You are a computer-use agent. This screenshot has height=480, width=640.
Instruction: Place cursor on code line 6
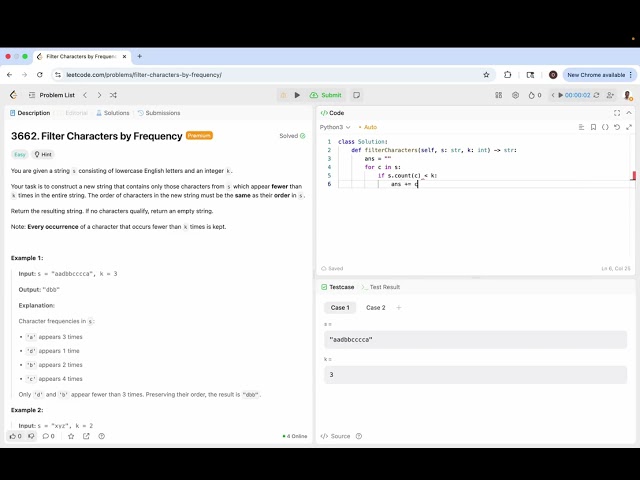pyautogui.click(x=482, y=184)
